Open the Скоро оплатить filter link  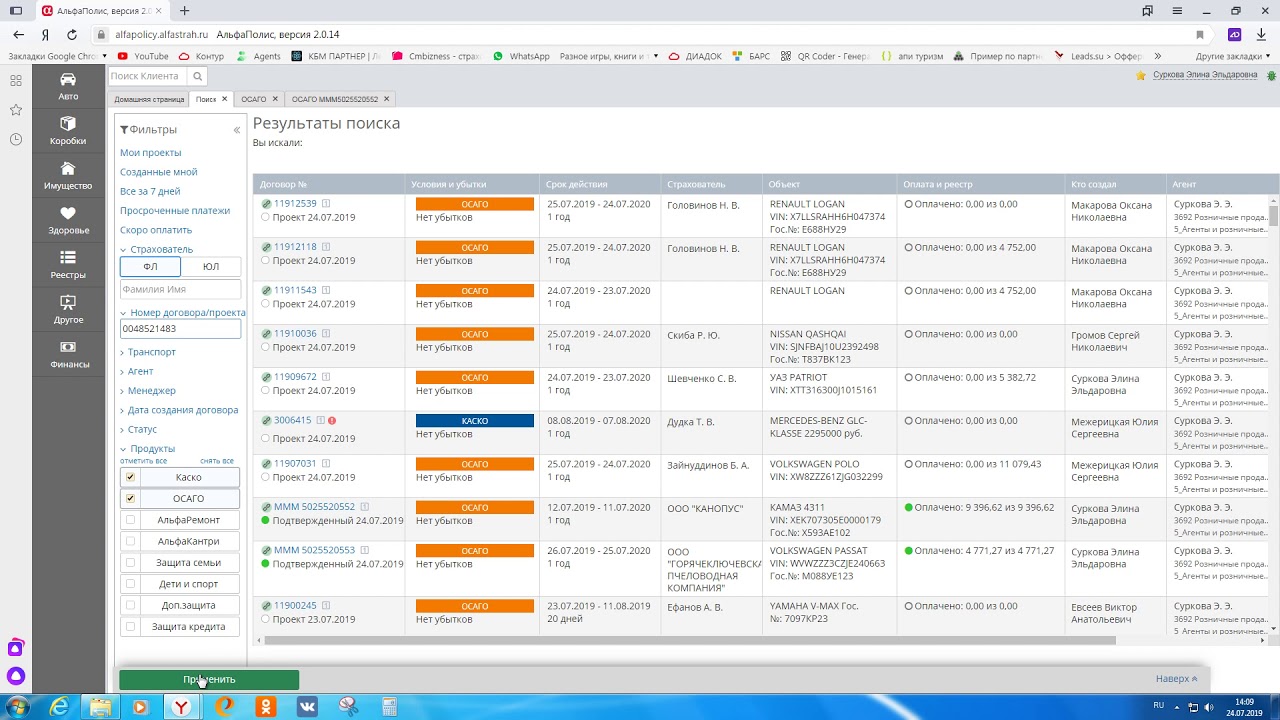pos(156,230)
